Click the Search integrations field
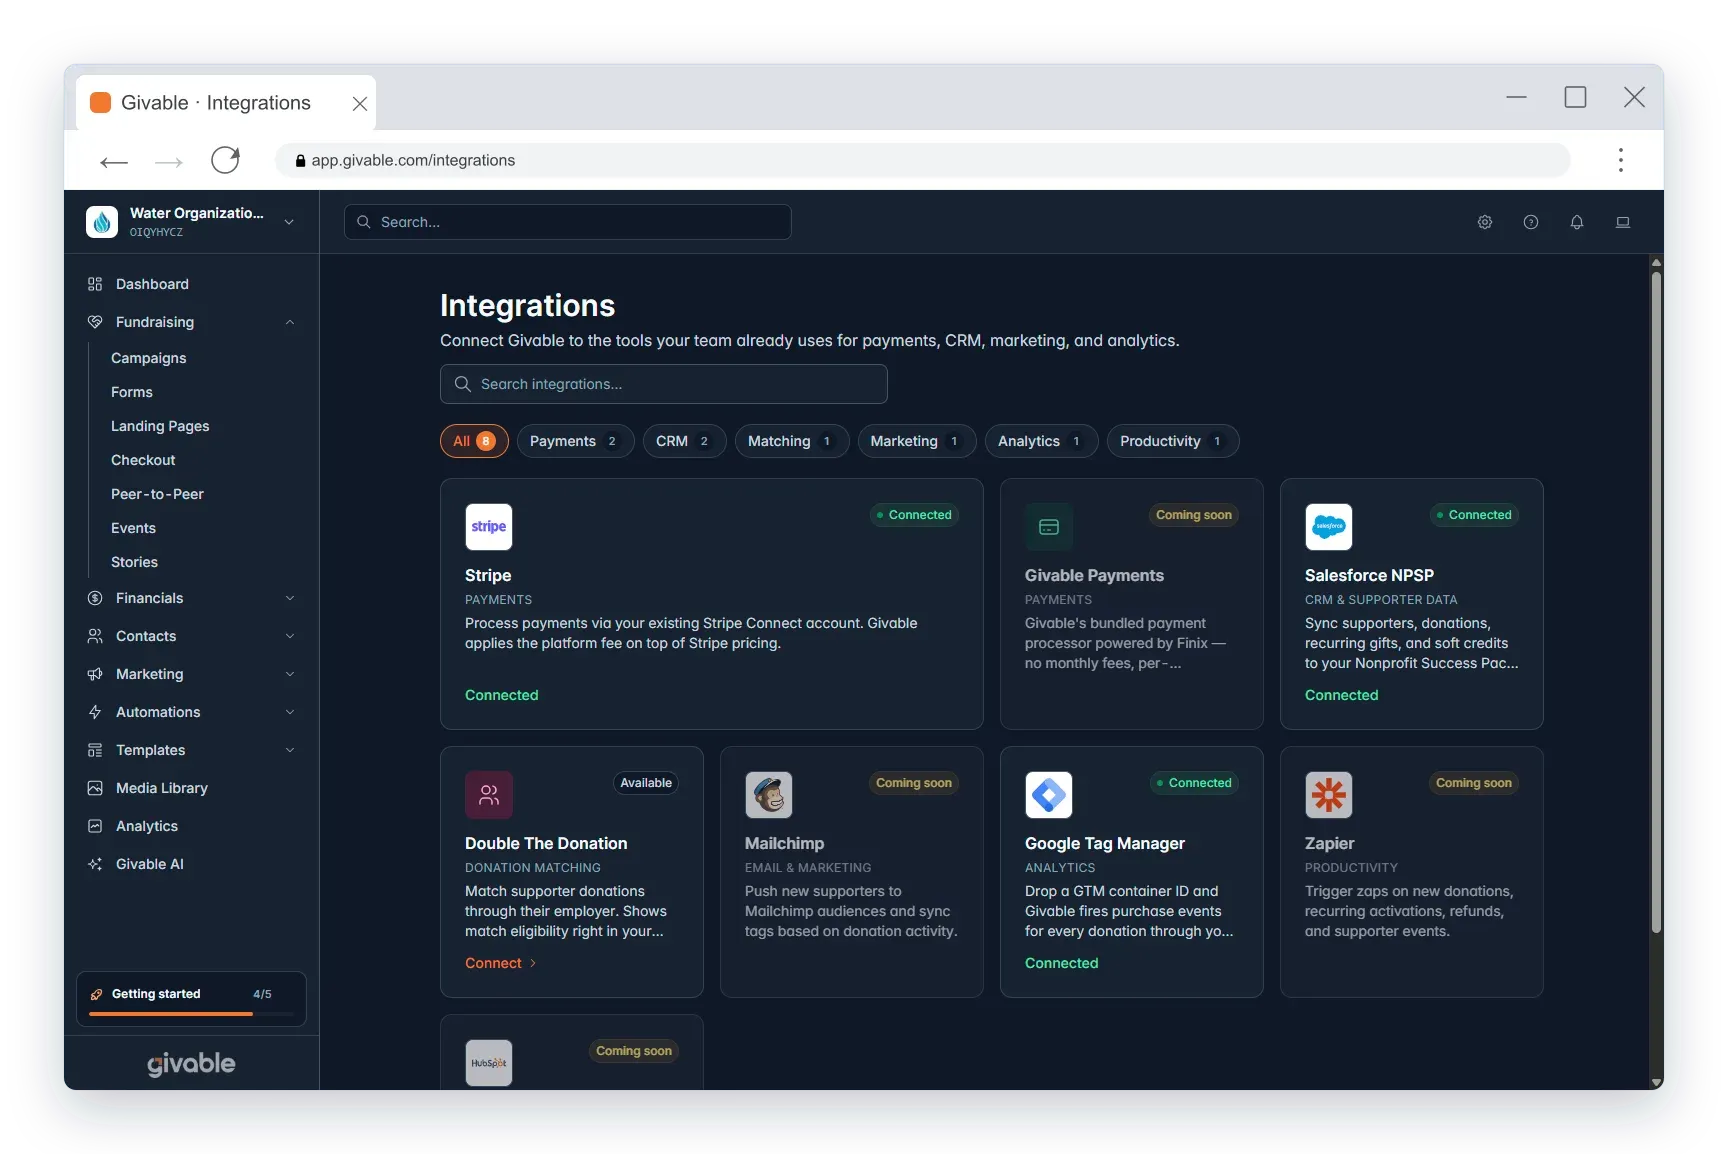The image size is (1728, 1154). 663,384
